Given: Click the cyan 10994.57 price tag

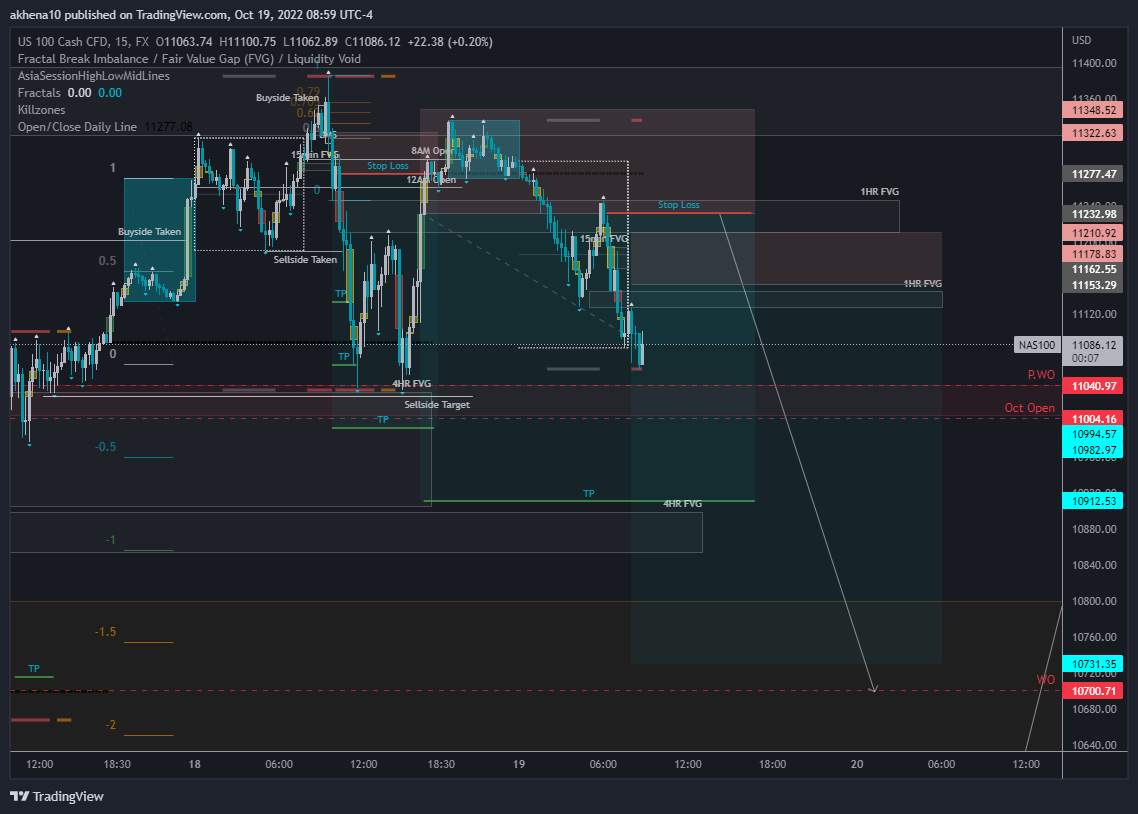Looking at the screenshot, I should (1094, 434).
